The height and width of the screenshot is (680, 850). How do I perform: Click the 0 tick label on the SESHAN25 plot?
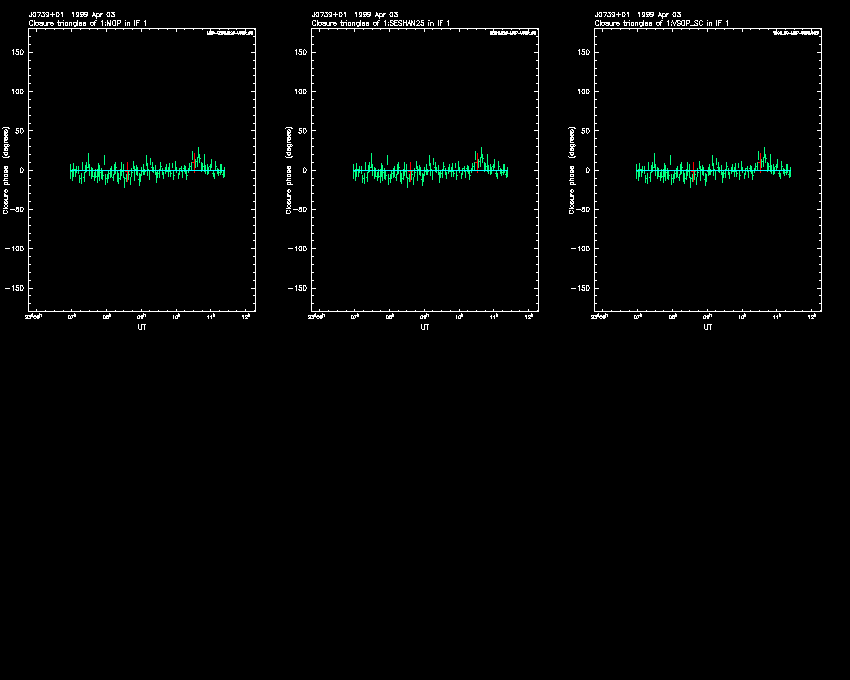[306, 170]
